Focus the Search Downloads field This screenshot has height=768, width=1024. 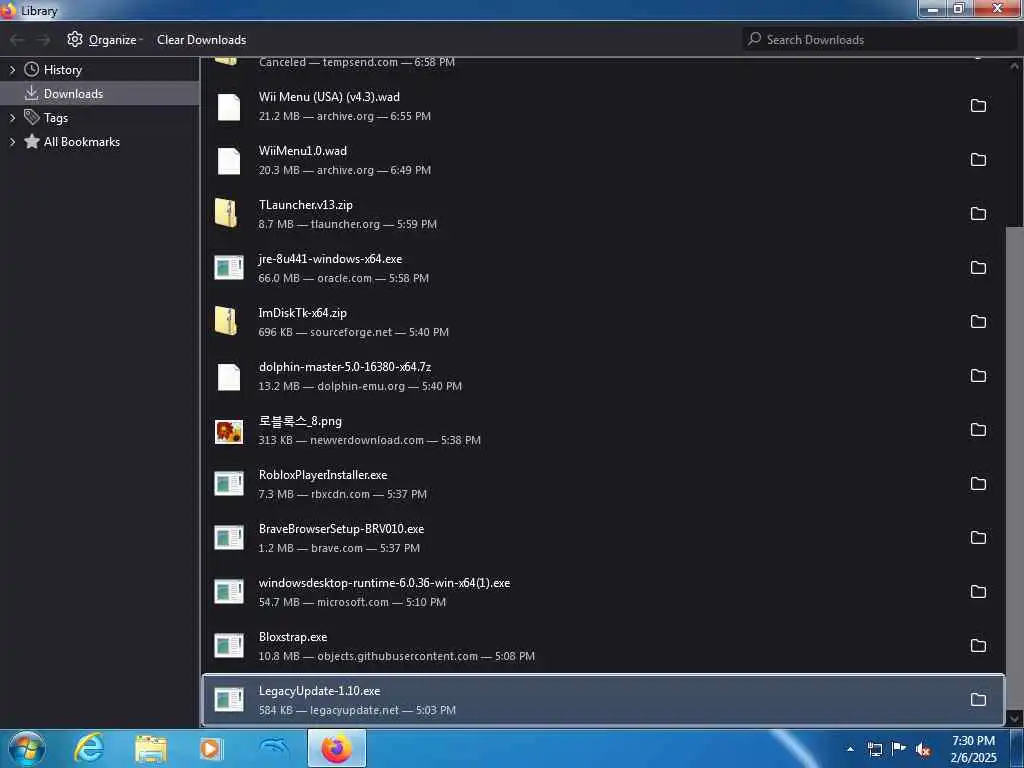[878, 39]
